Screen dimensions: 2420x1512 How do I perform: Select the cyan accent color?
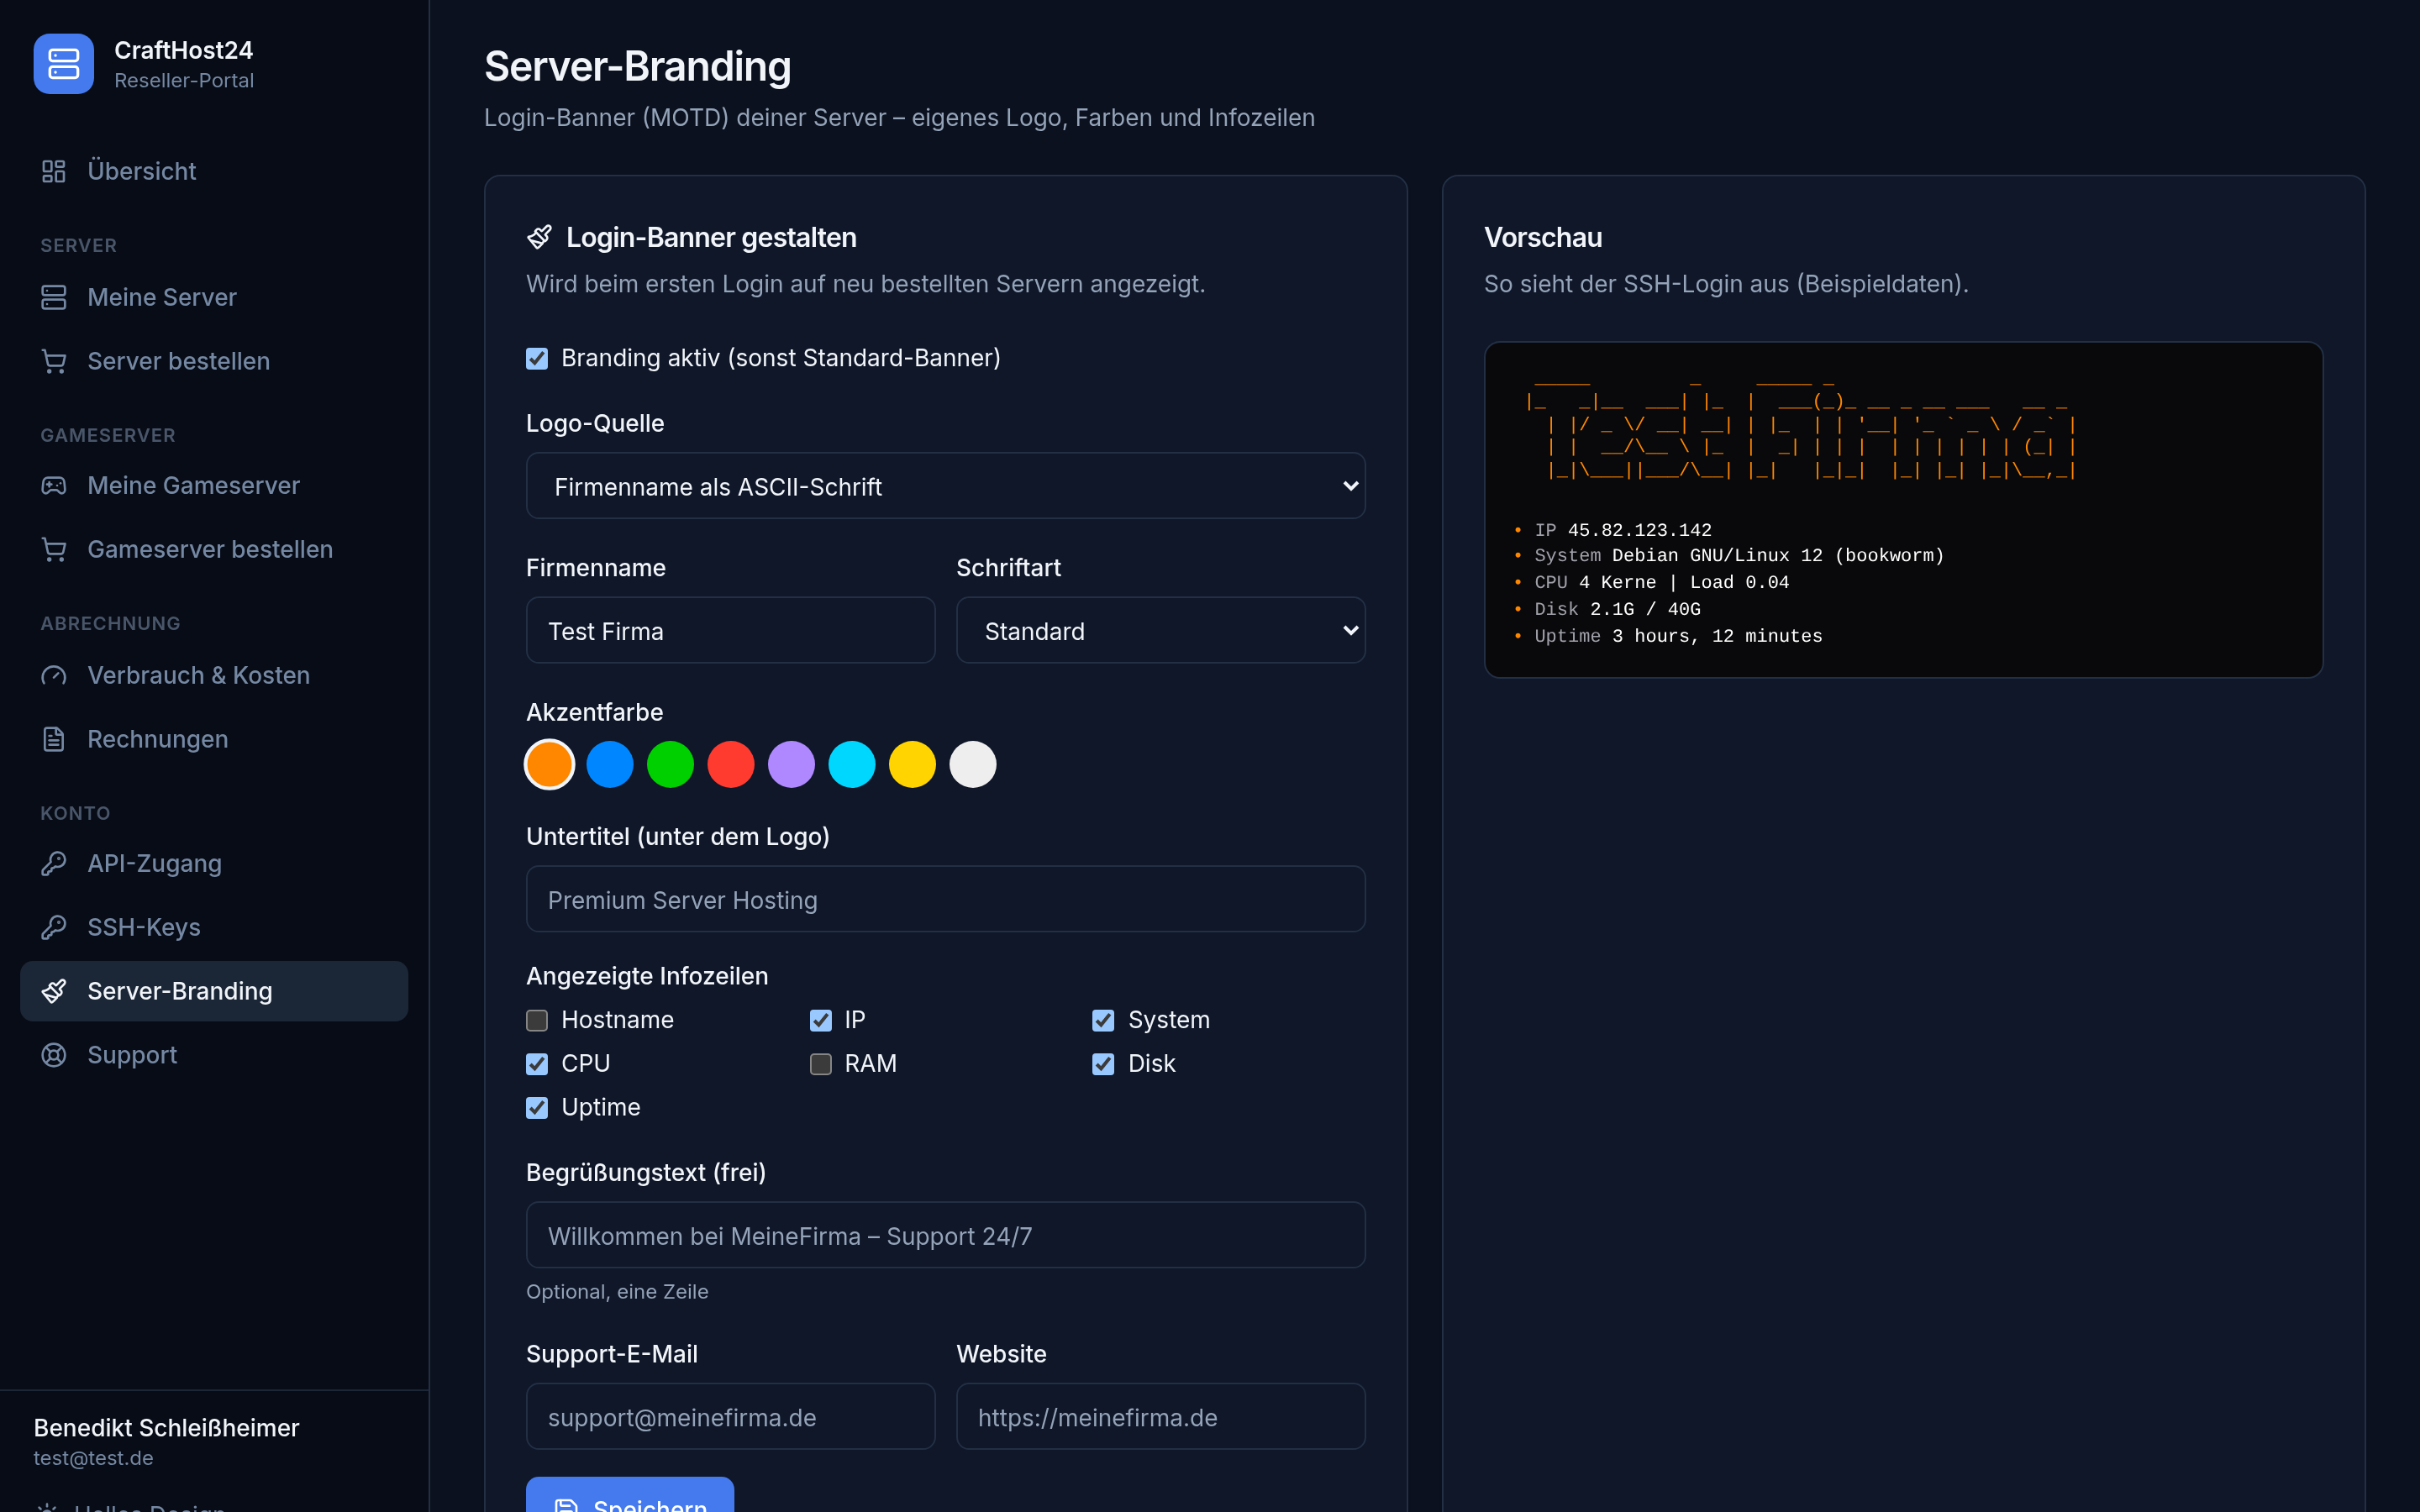[x=852, y=764]
